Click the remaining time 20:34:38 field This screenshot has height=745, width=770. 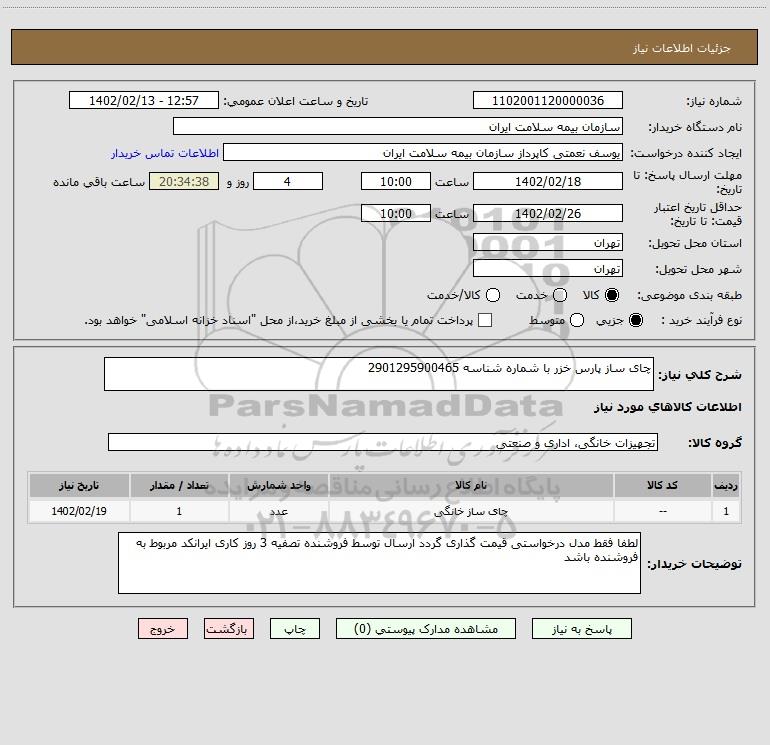coord(184,181)
